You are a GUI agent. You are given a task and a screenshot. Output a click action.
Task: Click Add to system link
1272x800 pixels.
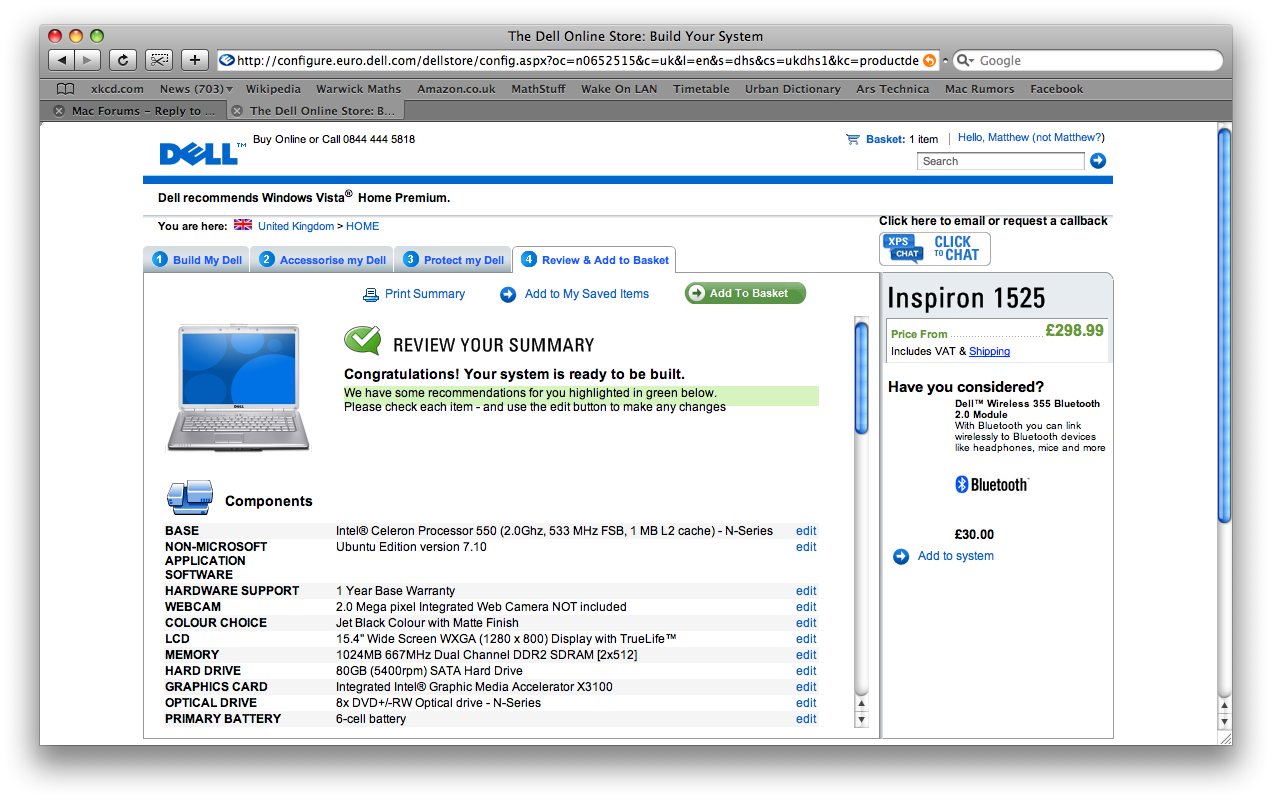click(x=956, y=556)
